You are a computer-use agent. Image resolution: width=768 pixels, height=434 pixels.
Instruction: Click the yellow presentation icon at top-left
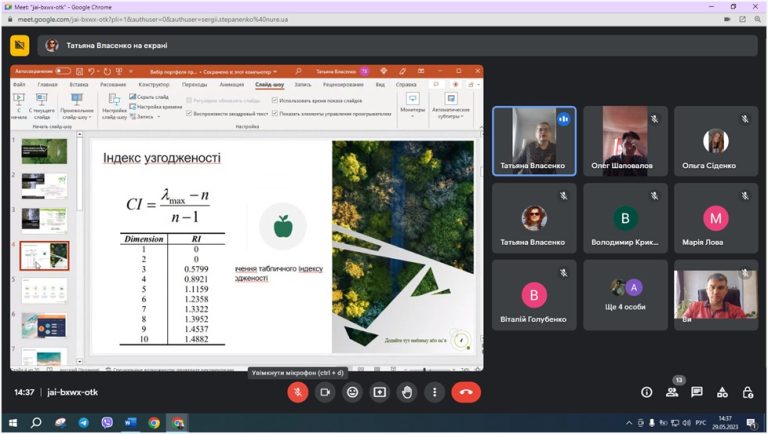(x=20, y=46)
